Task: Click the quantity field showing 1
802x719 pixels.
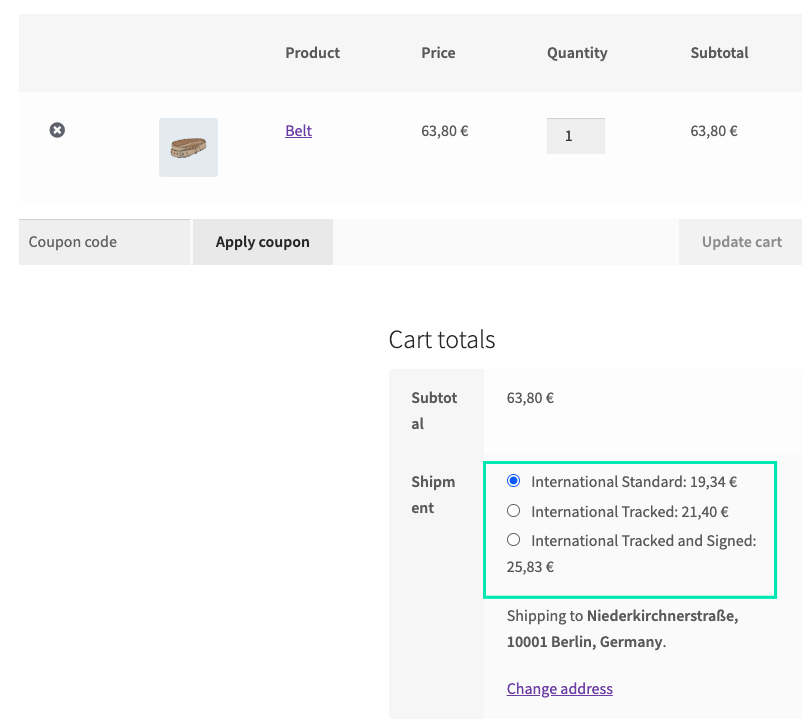Action: pyautogui.click(x=575, y=135)
